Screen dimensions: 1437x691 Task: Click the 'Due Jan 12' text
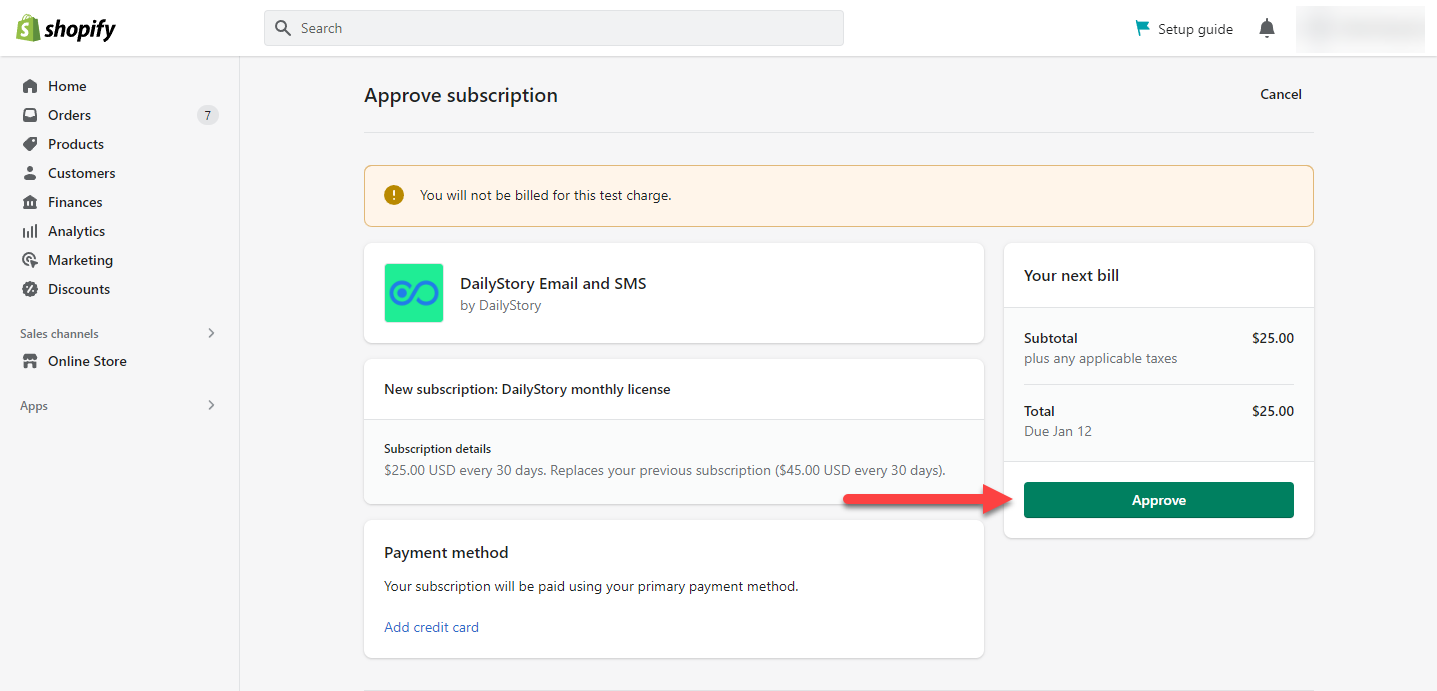(1058, 431)
